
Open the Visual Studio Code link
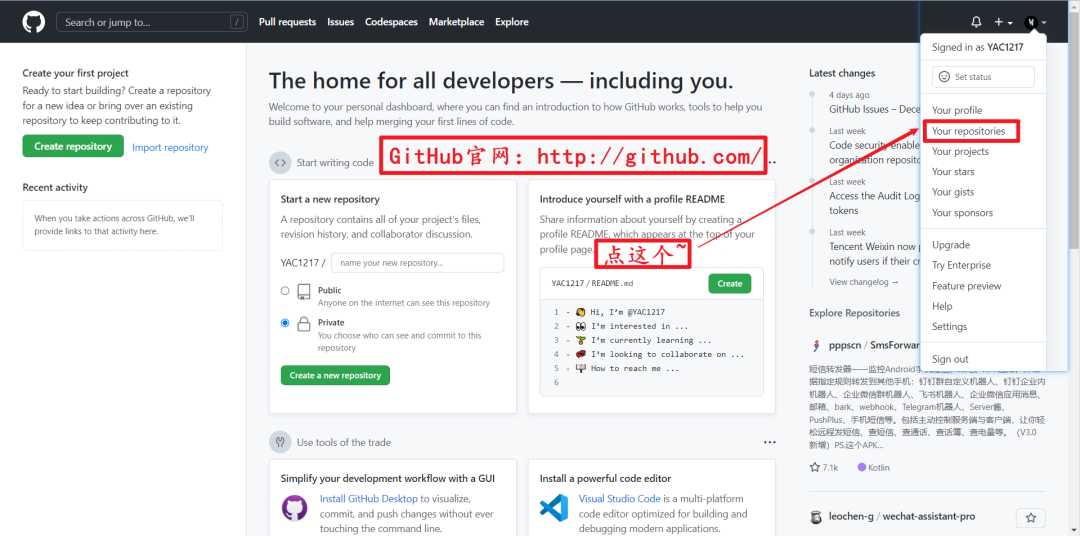click(x=619, y=499)
